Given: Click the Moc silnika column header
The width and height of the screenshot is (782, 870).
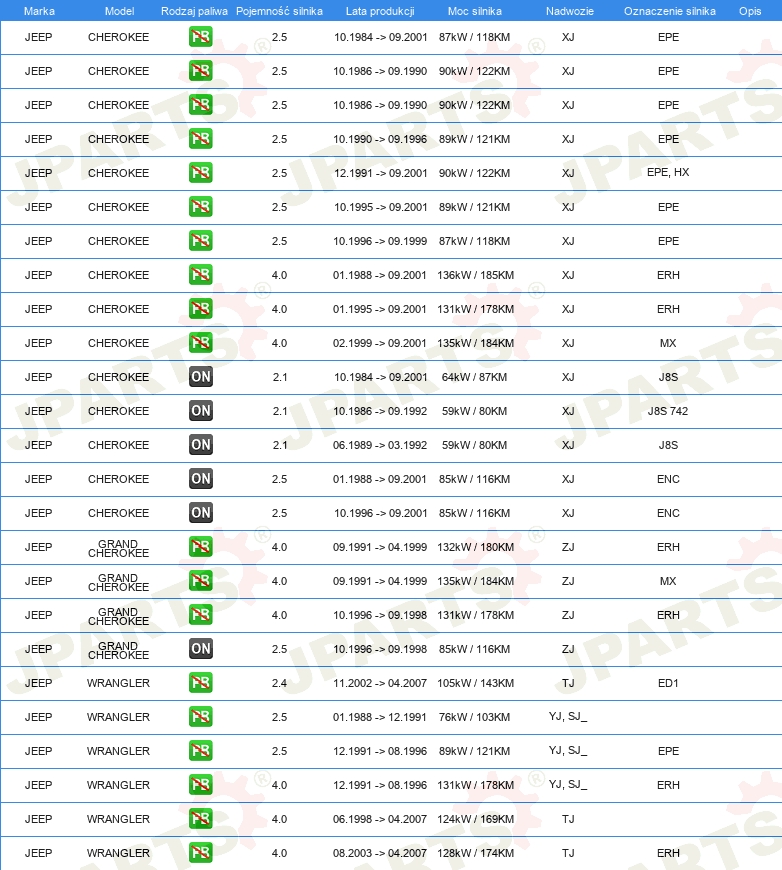Looking at the screenshot, I should [x=475, y=11].
